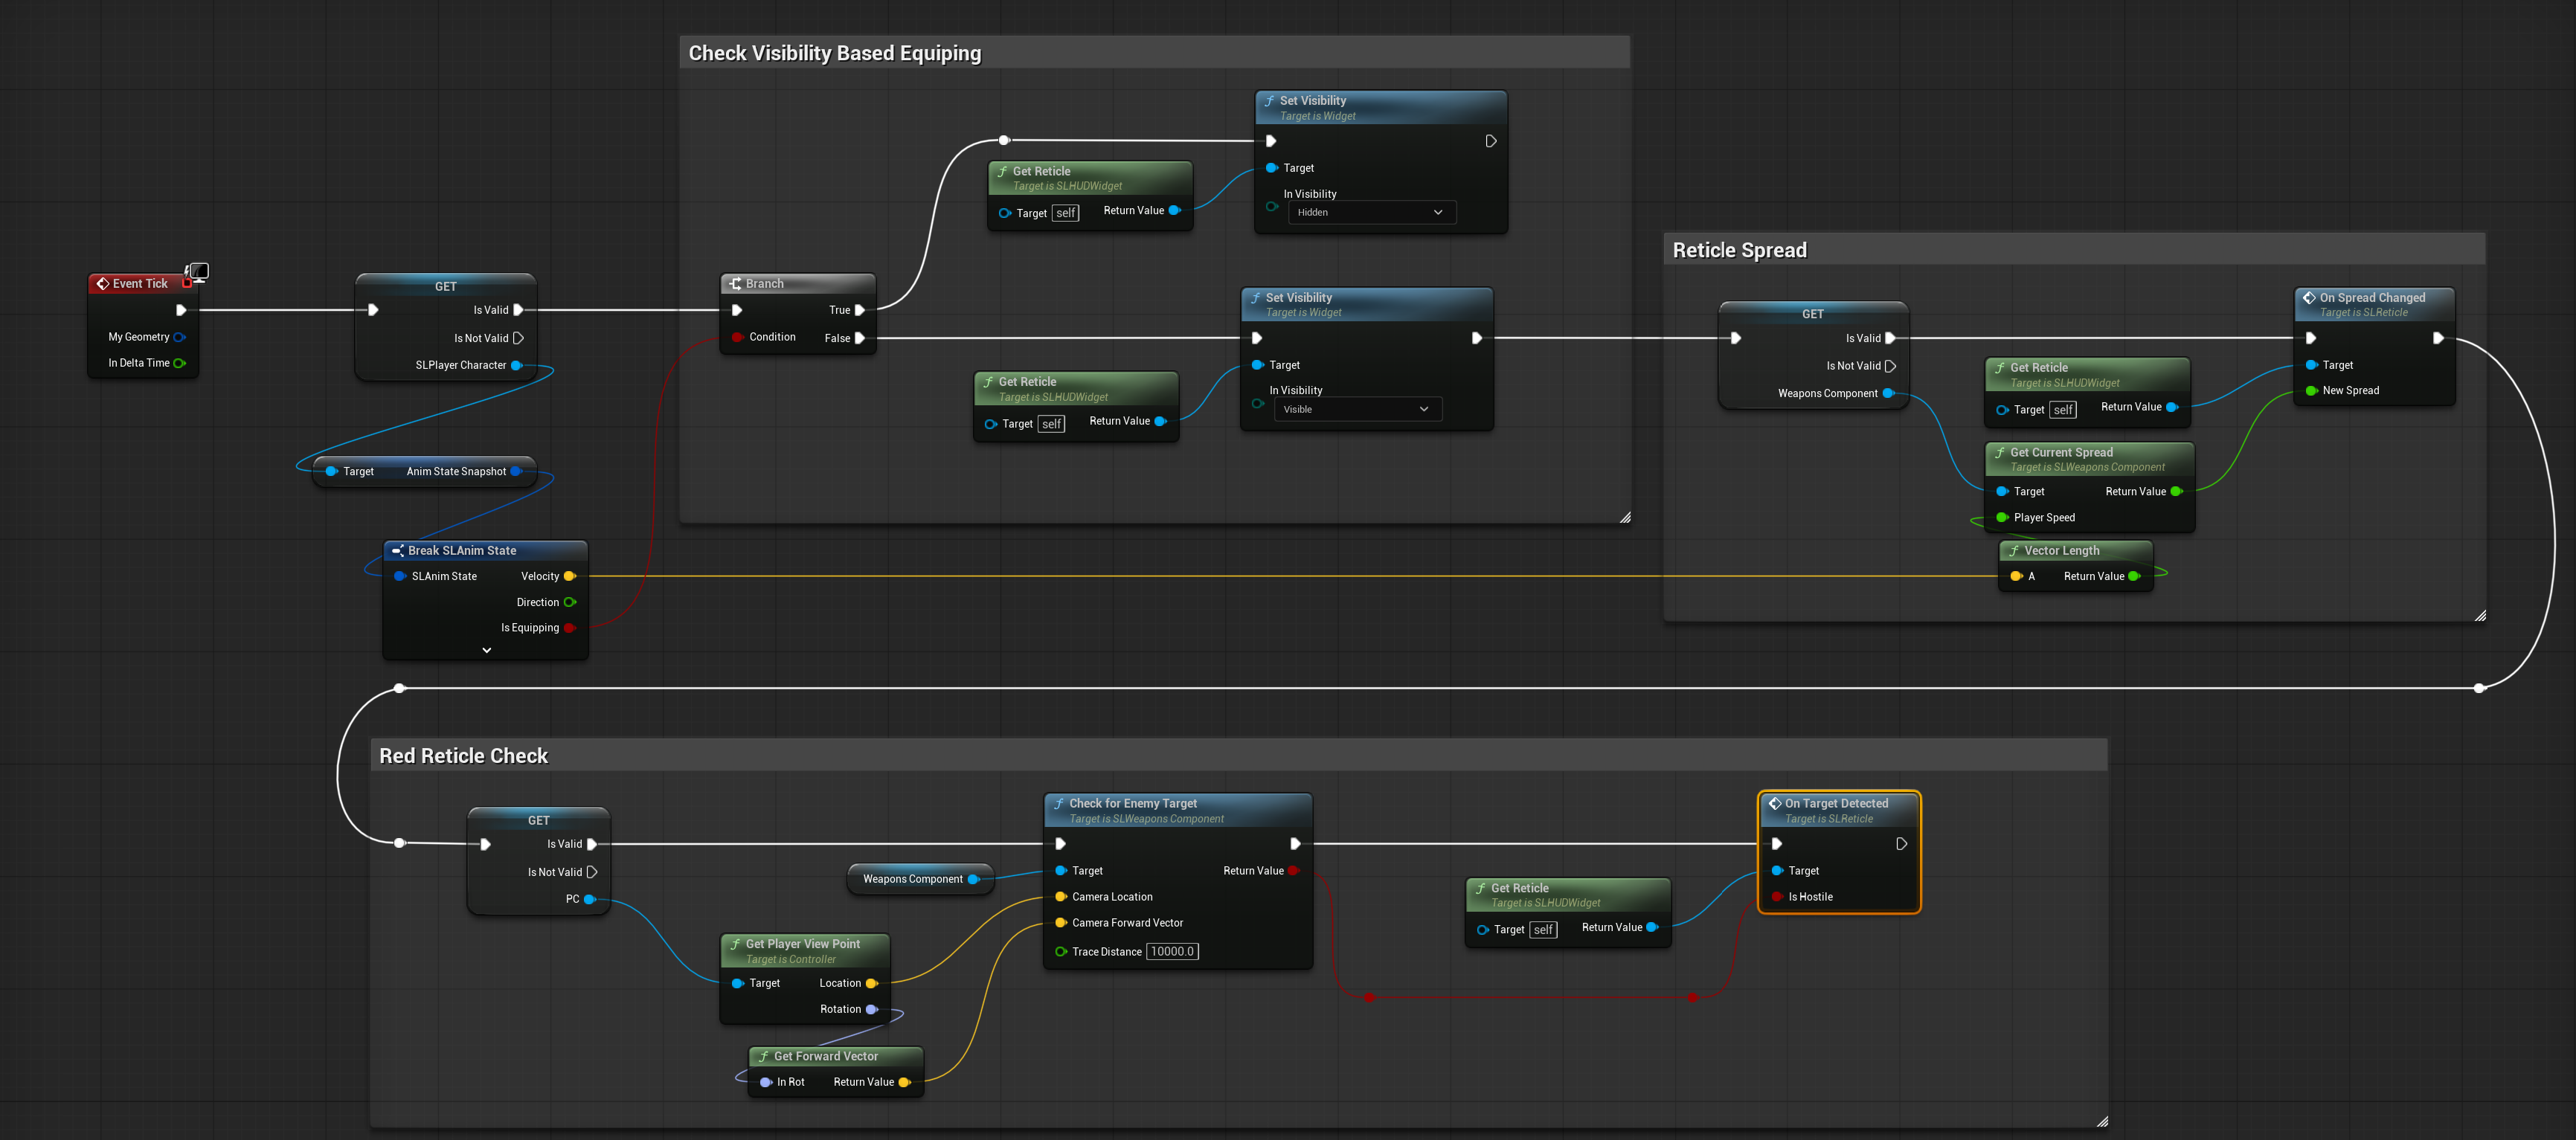Click the Branch False exec pin
The image size is (2576, 1140).
tap(860, 338)
